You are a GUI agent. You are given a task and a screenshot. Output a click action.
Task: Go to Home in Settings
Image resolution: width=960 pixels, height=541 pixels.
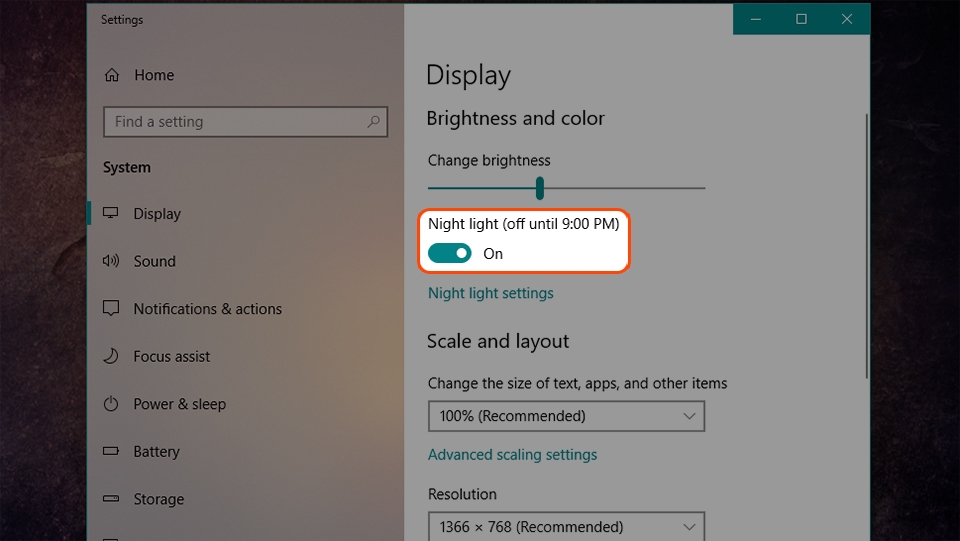(x=154, y=75)
